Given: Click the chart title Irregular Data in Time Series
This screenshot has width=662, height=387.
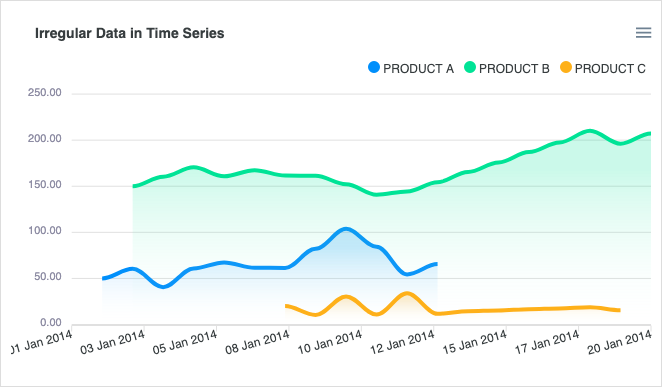Looking at the screenshot, I should click(x=130, y=33).
